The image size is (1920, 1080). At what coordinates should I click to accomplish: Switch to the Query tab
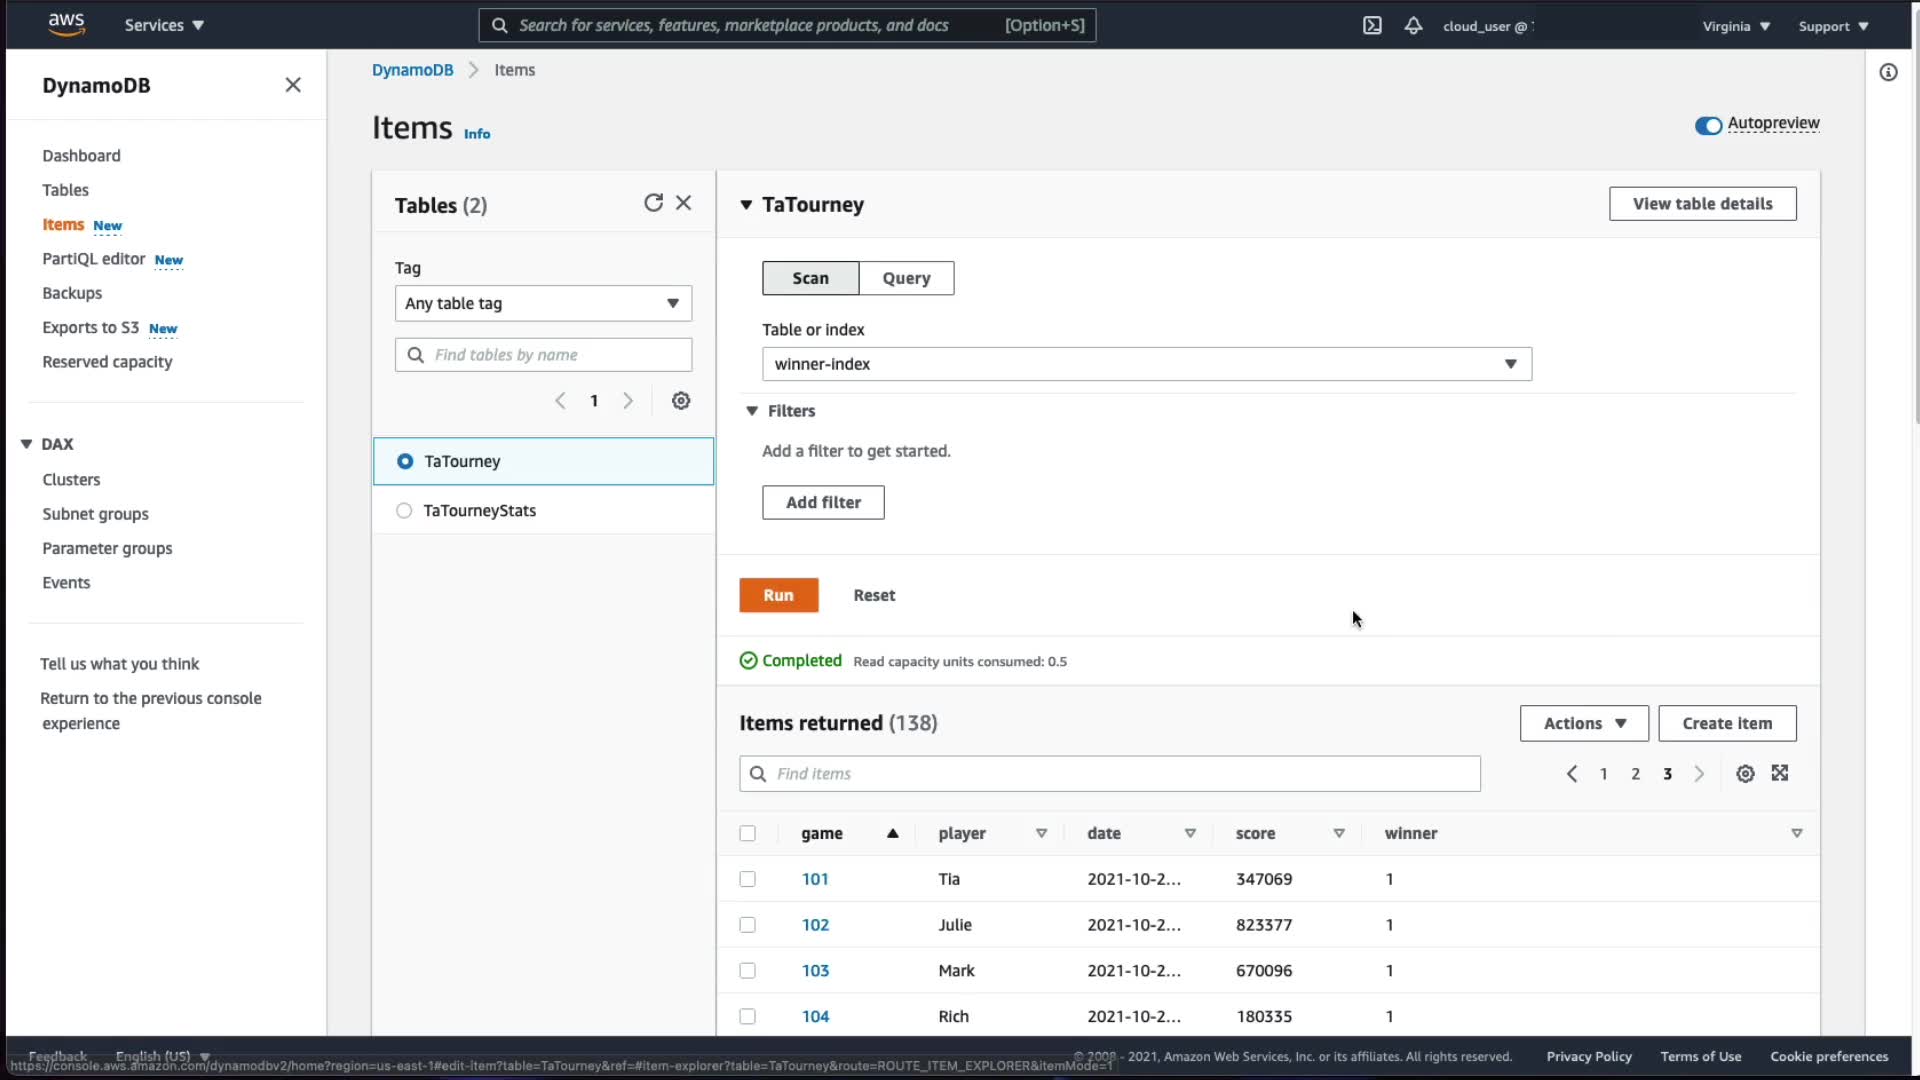coord(906,278)
